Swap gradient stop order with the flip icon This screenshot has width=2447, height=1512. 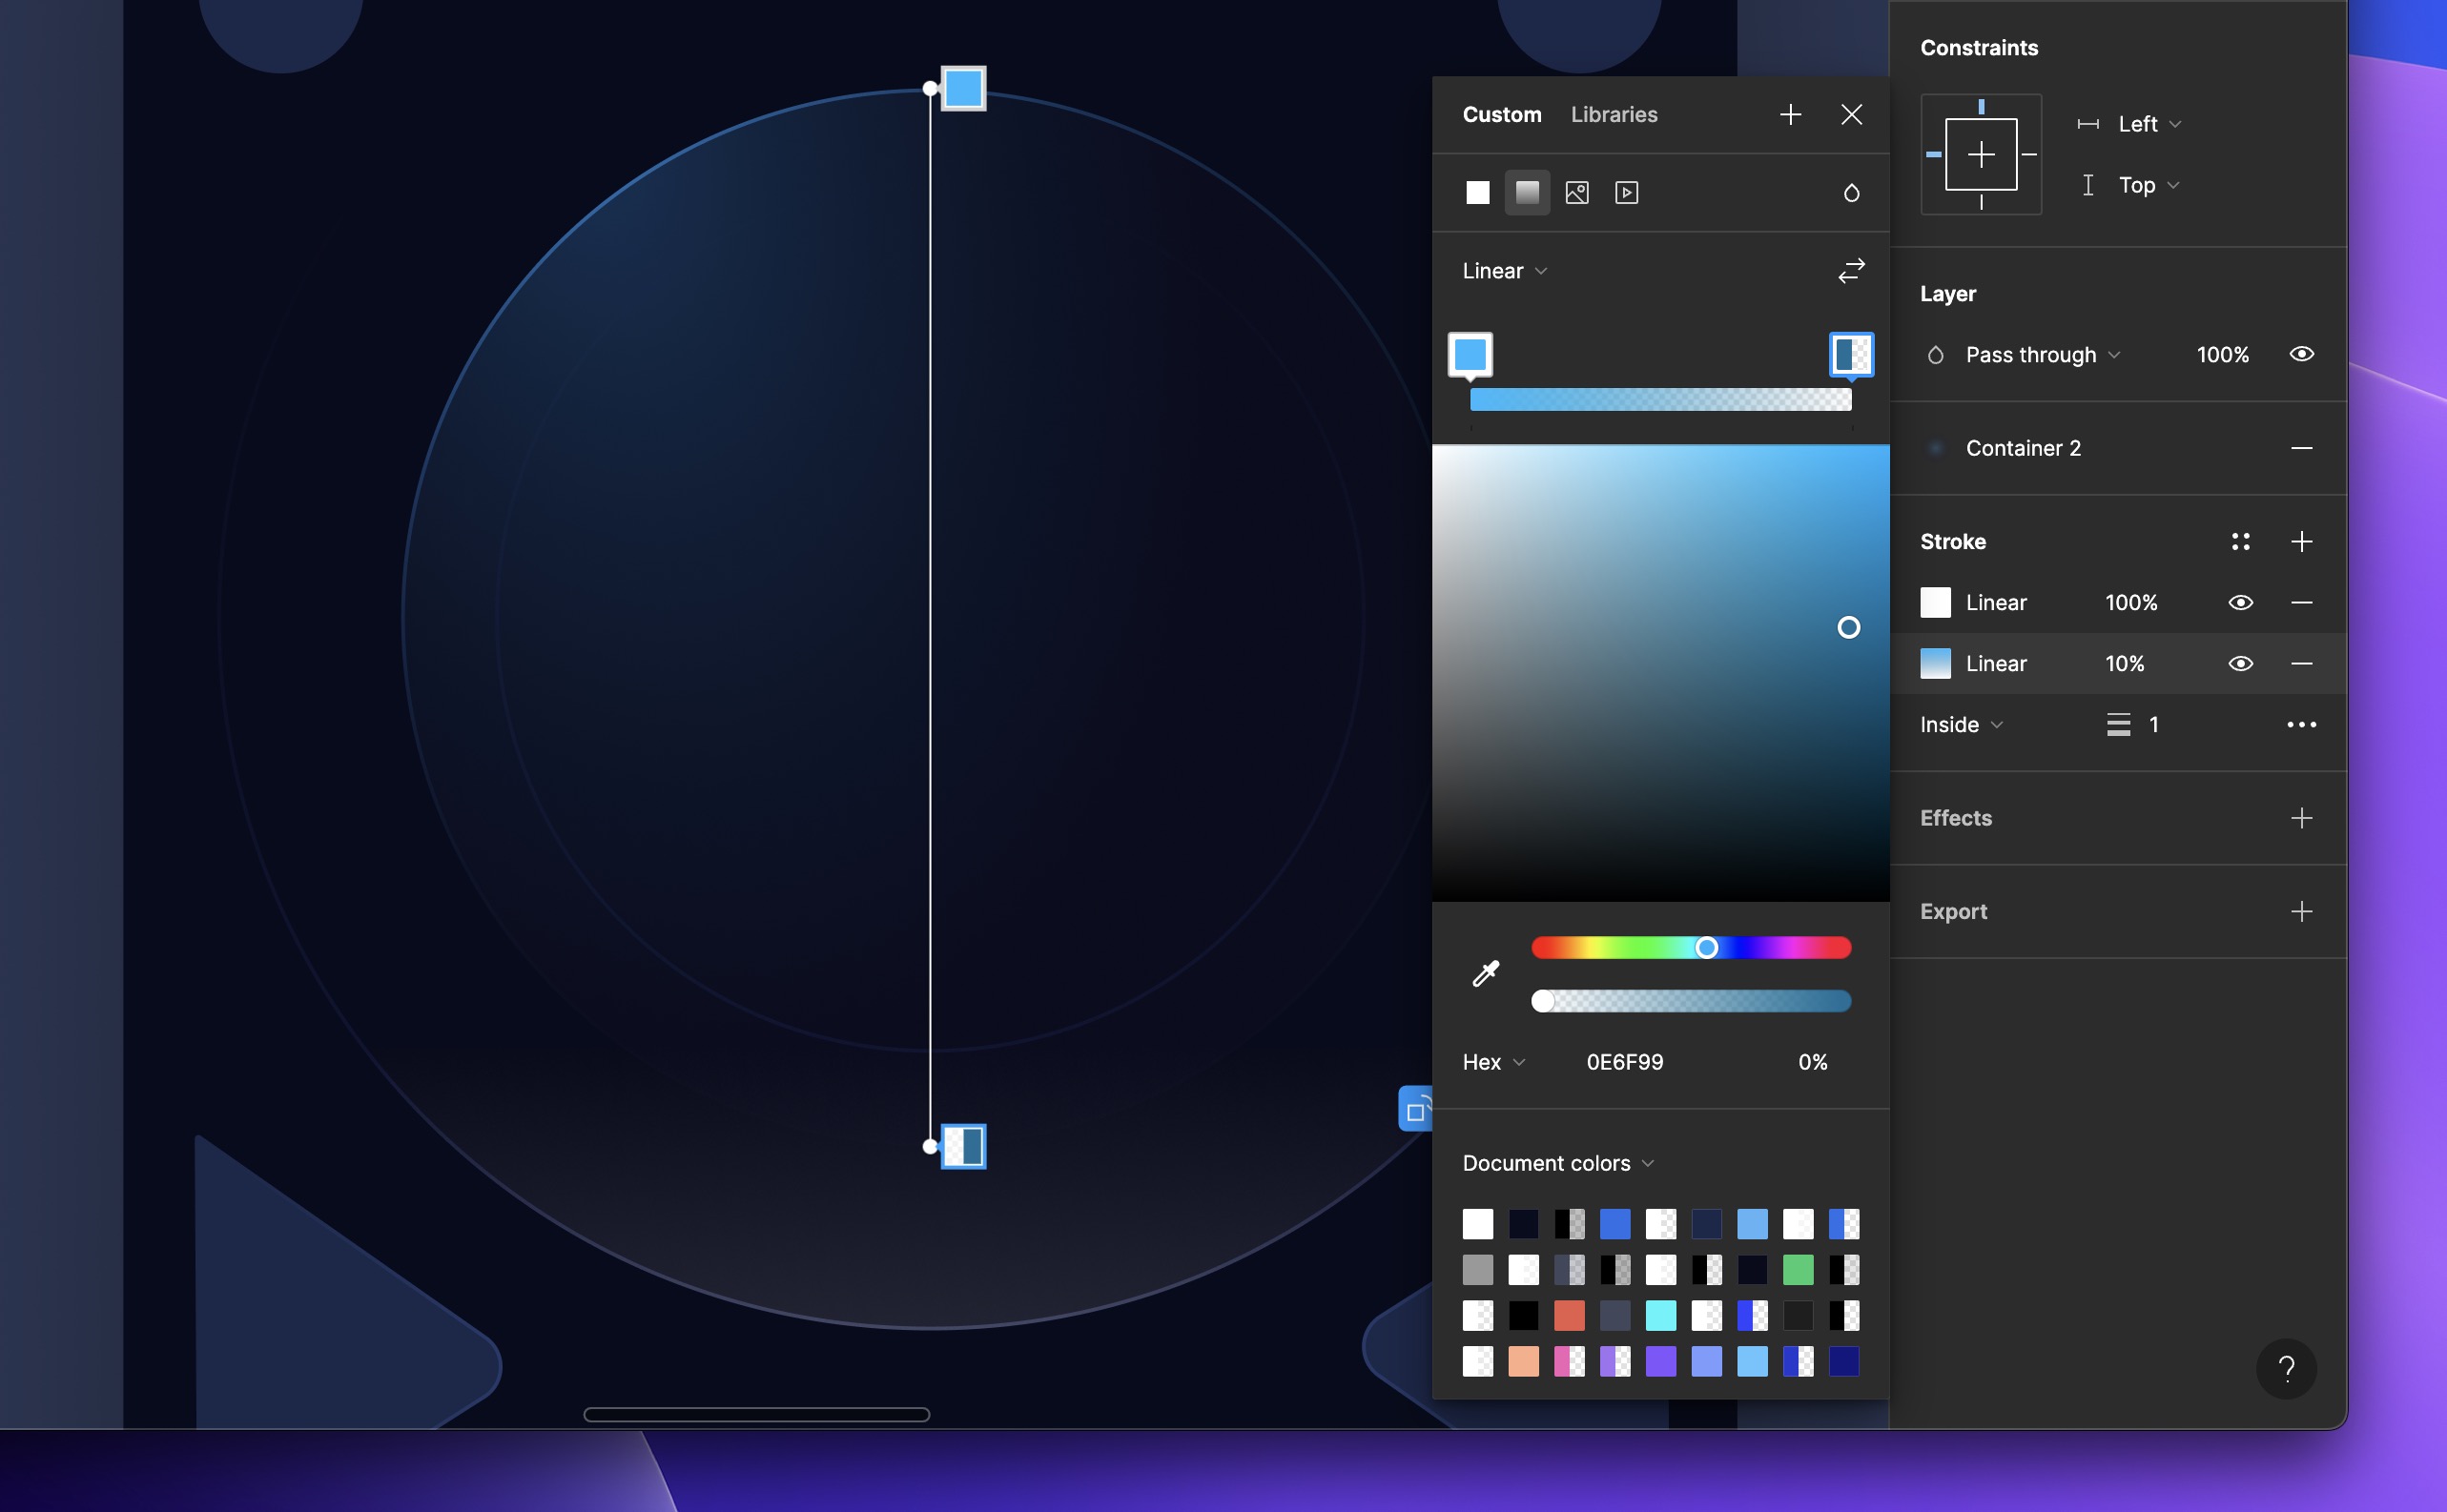(x=1851, y=271)
